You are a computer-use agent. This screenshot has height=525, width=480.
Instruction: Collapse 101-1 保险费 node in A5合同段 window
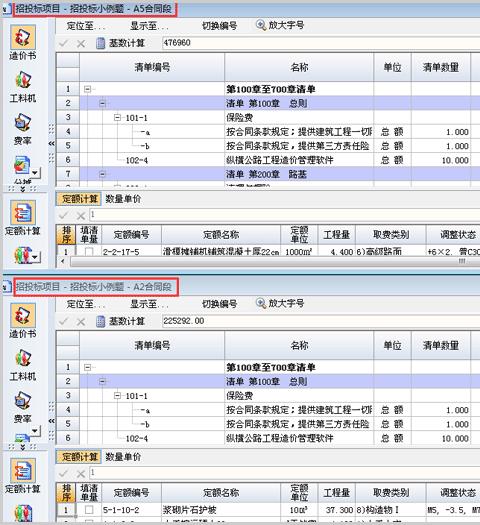[117, 118]
